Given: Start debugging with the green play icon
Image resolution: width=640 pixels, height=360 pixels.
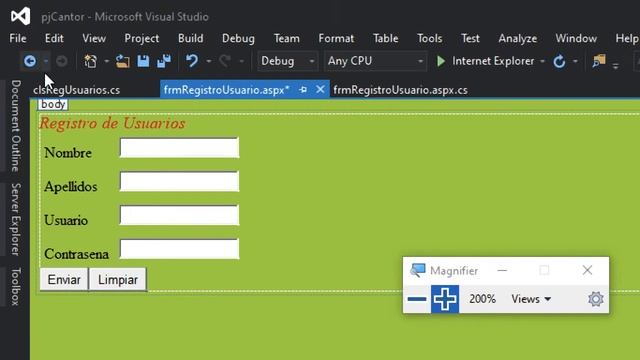Looking at the screenshot, I should click(441, 61).
